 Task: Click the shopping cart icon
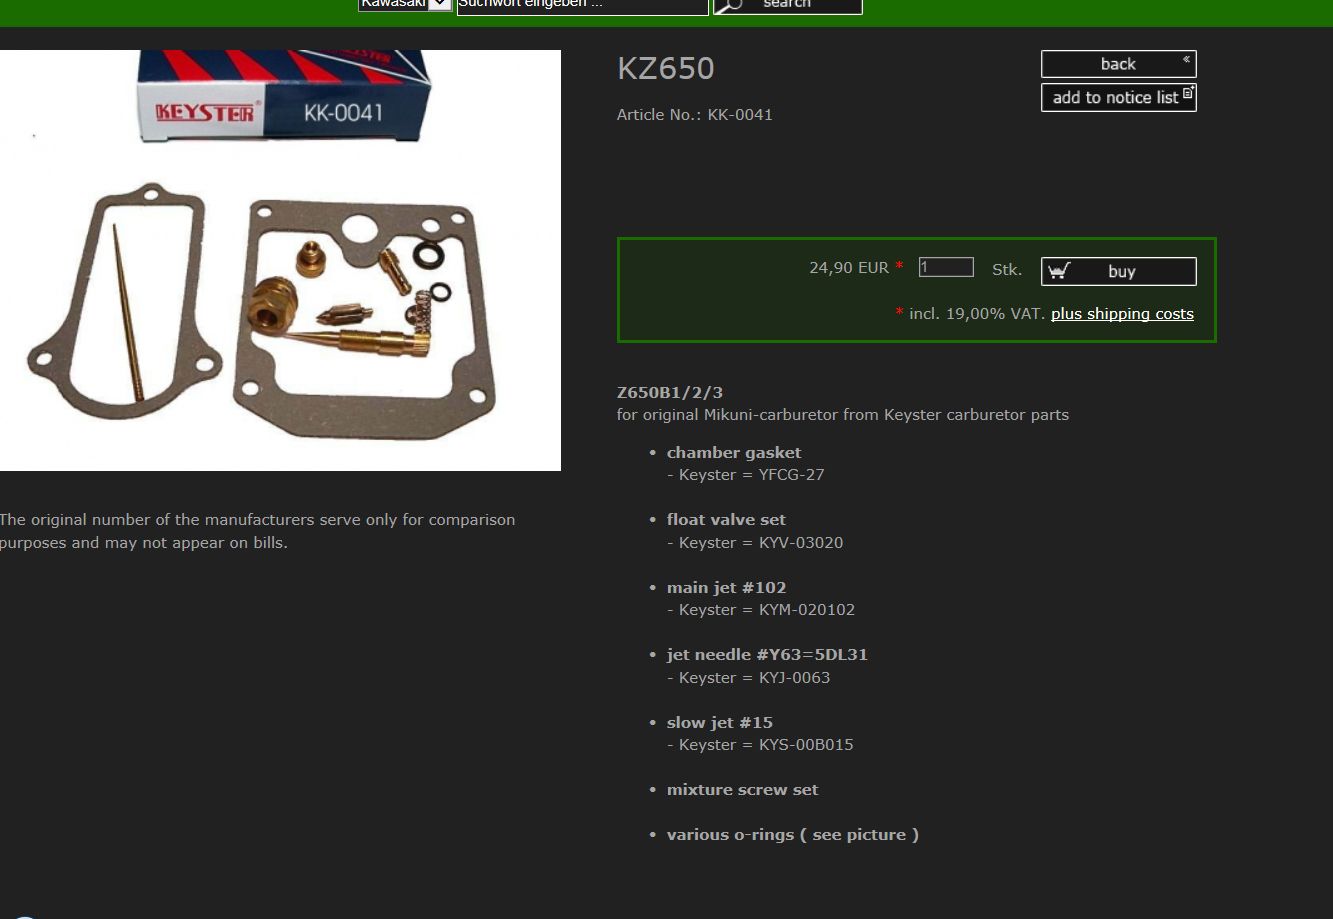click(x=1059, y=271)
